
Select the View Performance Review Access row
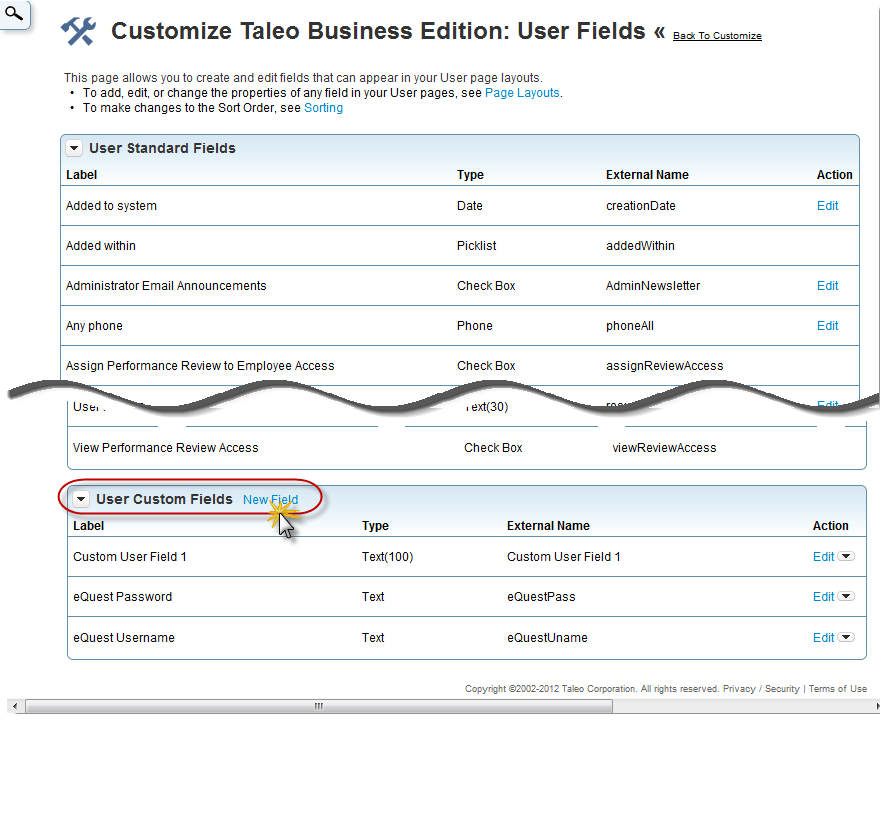pyautogui.click(x=466, y=448)
